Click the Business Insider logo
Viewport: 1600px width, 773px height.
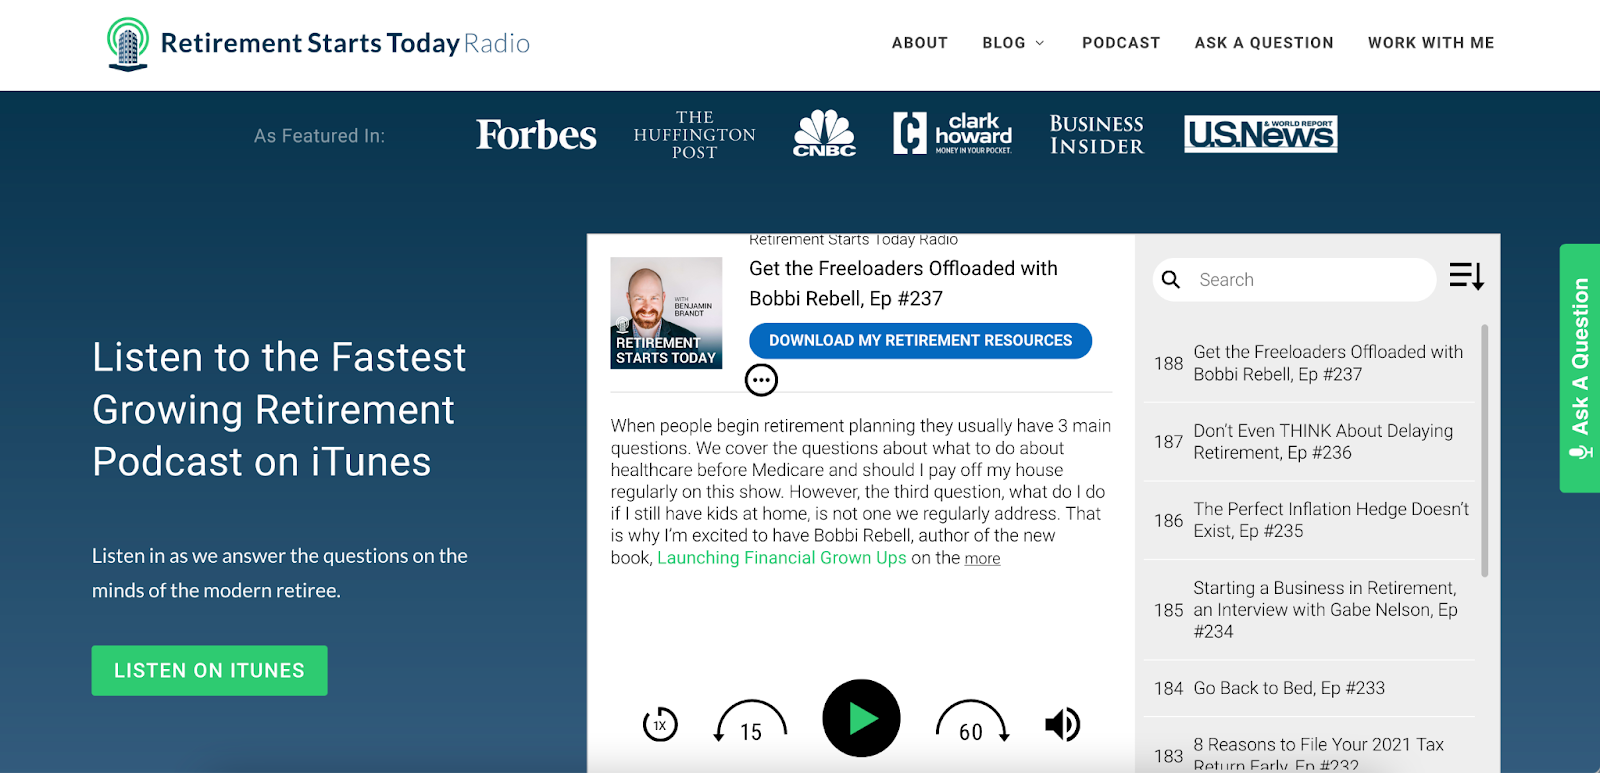tap(1097, 135)
